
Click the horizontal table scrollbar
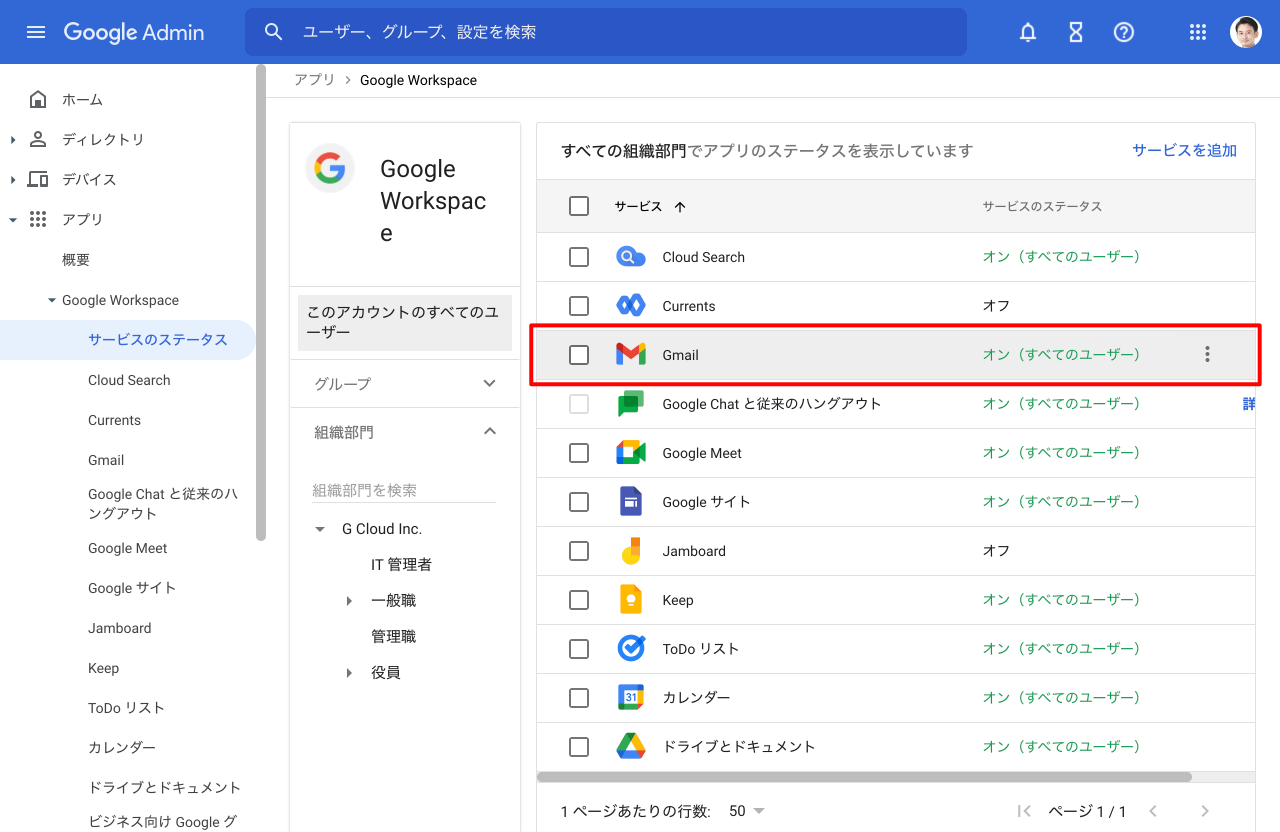click(864, 776)
